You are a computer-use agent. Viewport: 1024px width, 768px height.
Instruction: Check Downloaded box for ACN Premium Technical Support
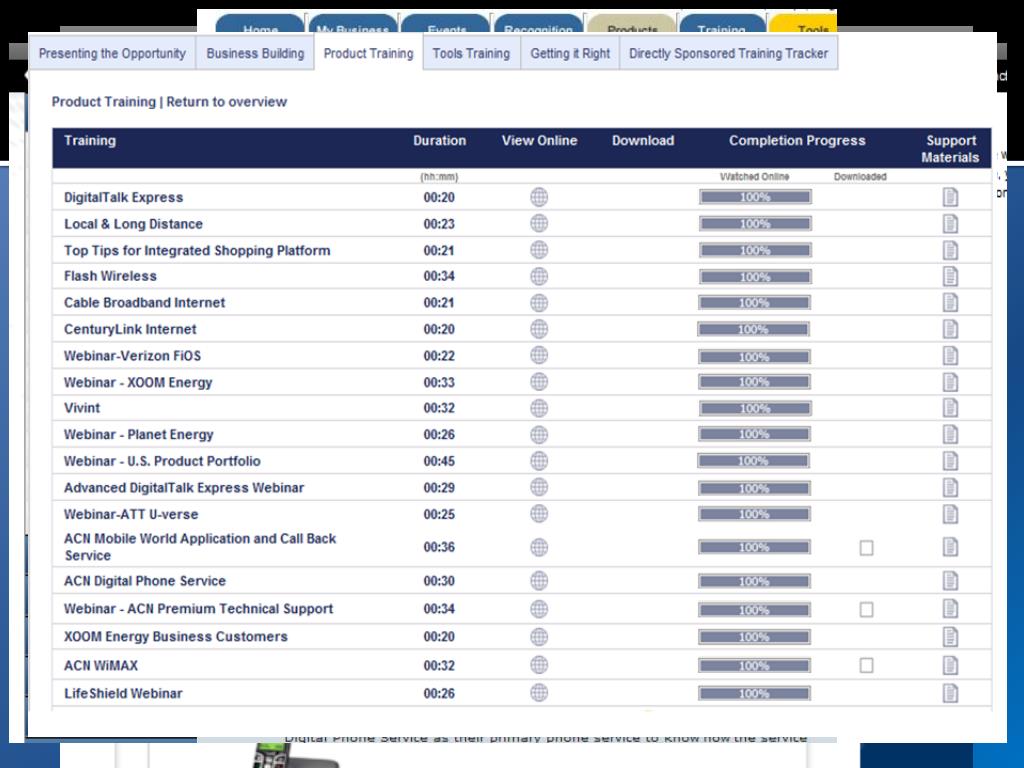coord(867,609)
